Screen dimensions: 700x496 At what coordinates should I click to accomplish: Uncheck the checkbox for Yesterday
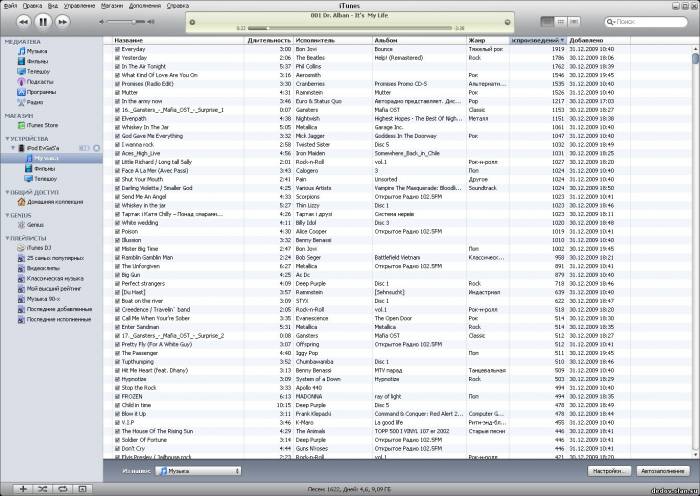[117, 58]
